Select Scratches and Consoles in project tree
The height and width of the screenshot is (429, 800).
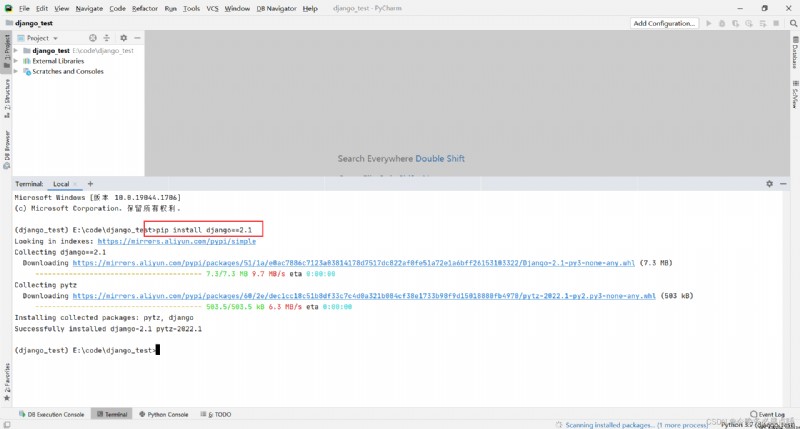[68, 71]
